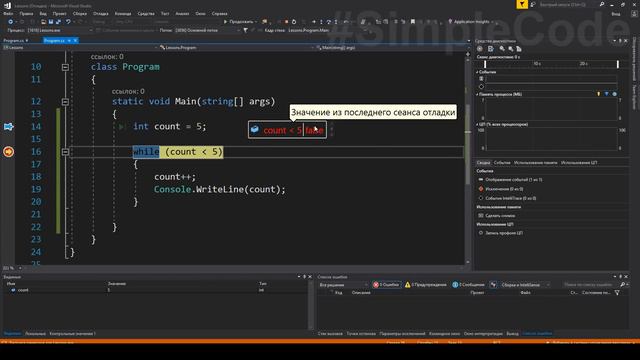The image size is (640, 360).
Task: Click Take Snapshot camera icon
Action: (481, 216)
